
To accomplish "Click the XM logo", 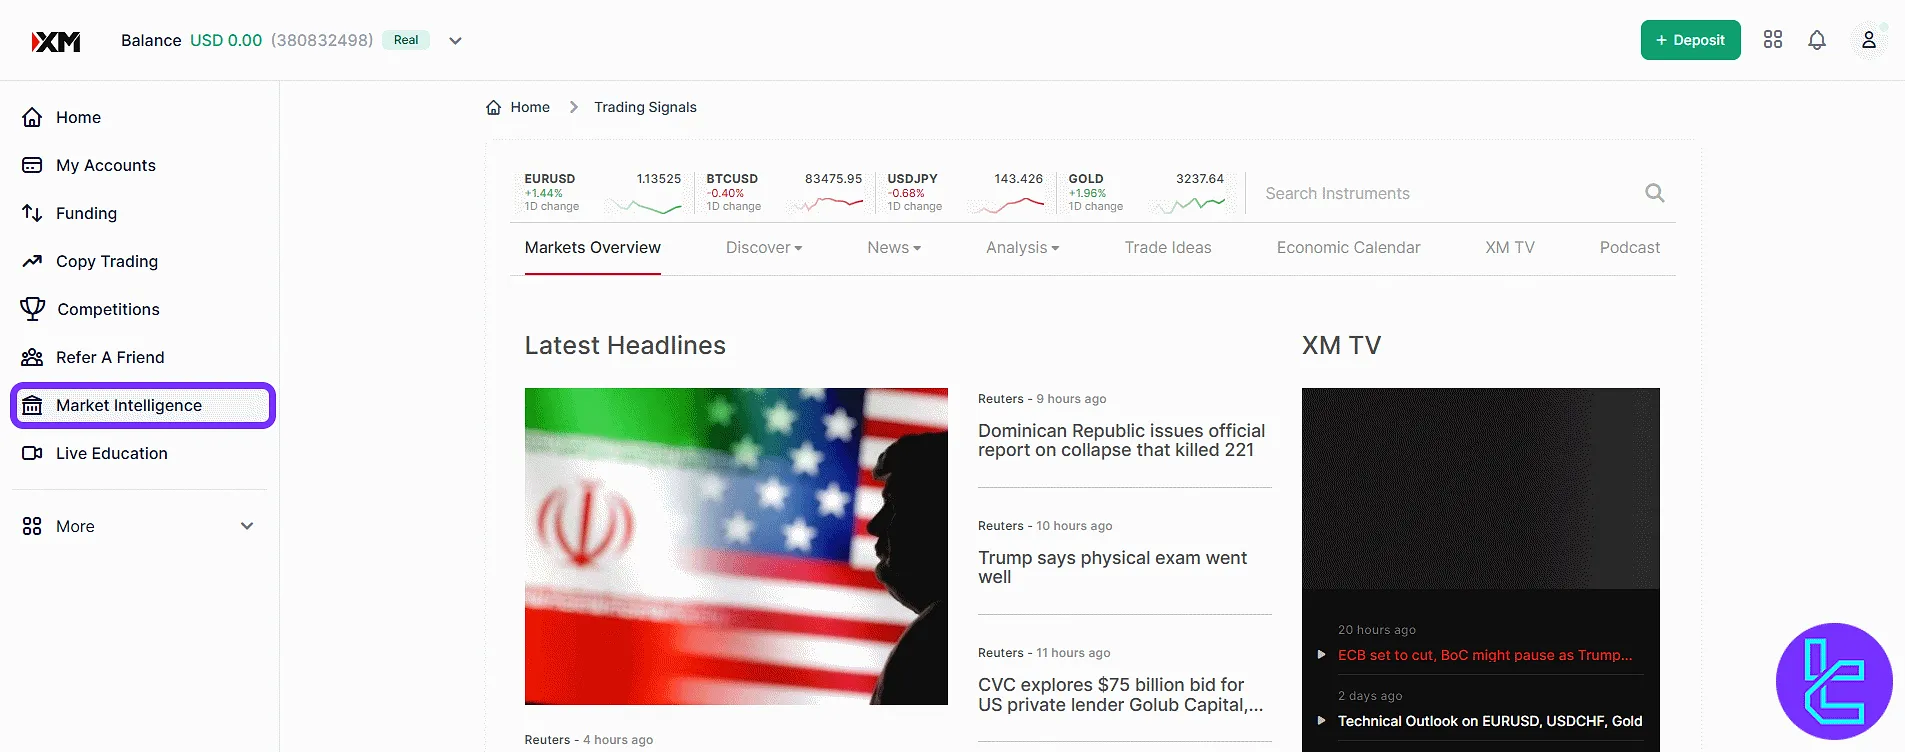I will click(56, 41).
